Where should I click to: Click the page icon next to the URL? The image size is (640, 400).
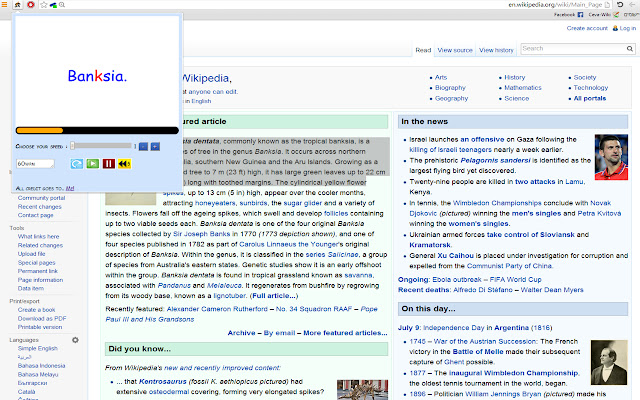pyautogui.click(x=607, y=4)
